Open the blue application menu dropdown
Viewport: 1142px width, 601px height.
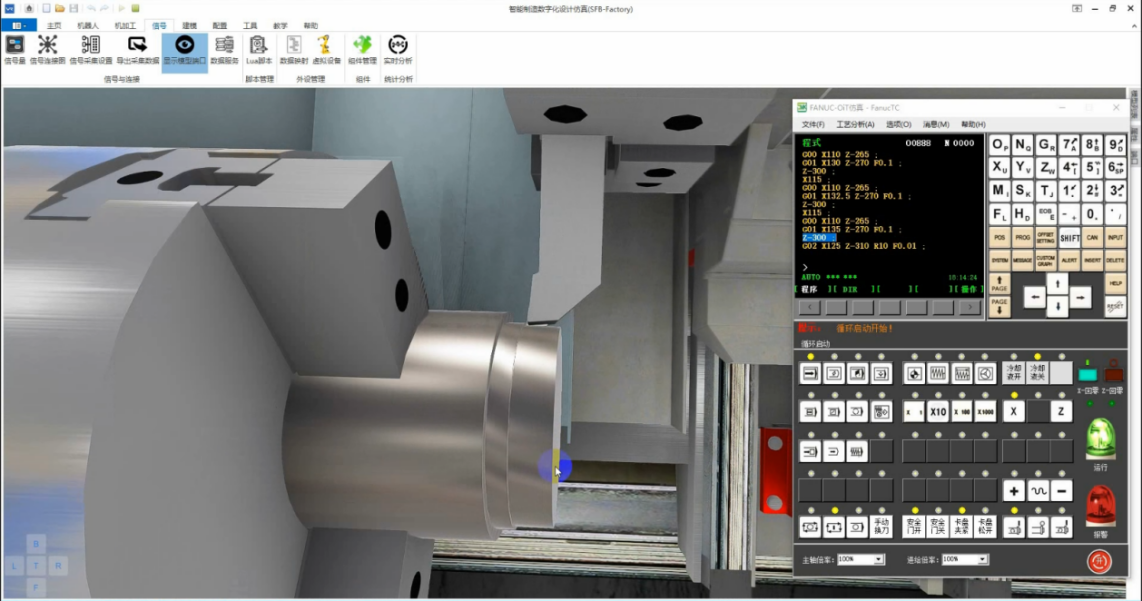18,25
